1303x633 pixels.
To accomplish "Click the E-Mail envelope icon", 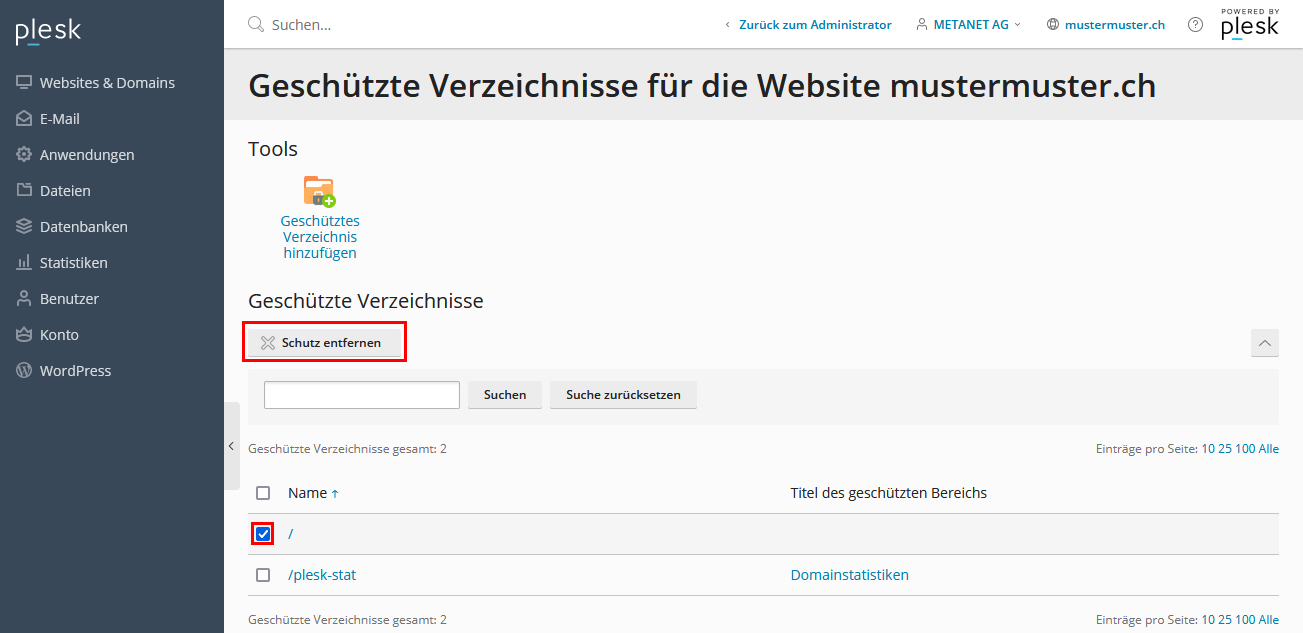I will point(24,119).
